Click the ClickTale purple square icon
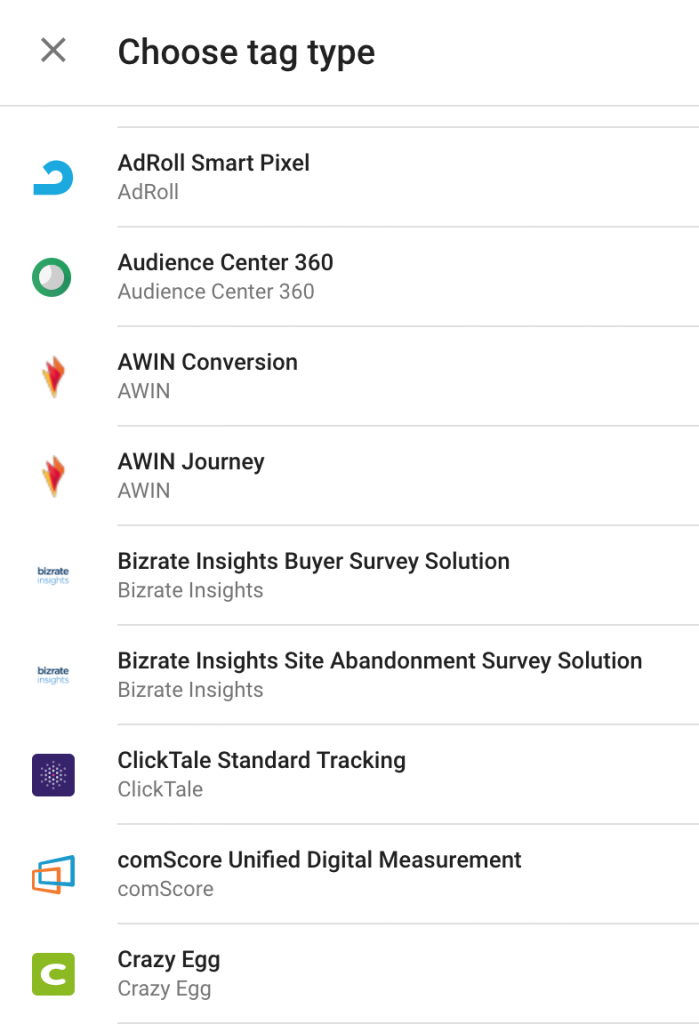The width and height of the screenshot is (699, 1024). 53,775
